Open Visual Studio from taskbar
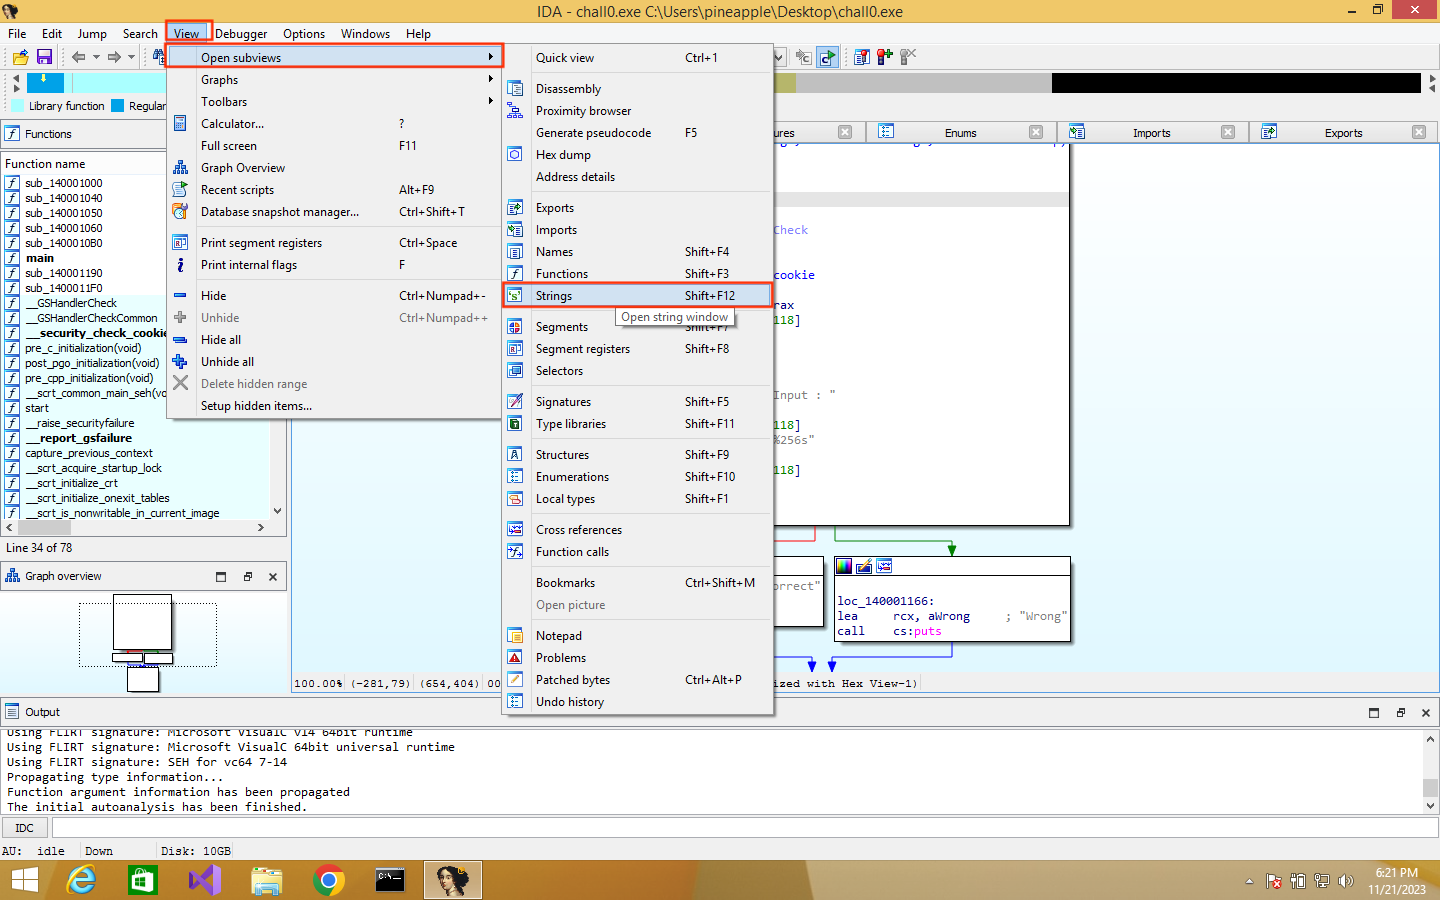 (x=204, y=880)
